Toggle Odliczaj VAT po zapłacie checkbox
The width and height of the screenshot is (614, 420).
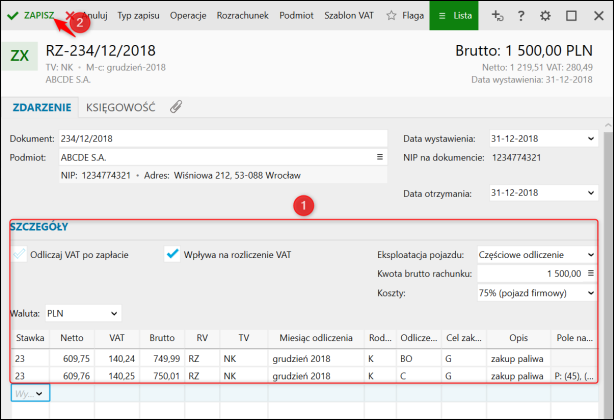(x=19, y=254)
